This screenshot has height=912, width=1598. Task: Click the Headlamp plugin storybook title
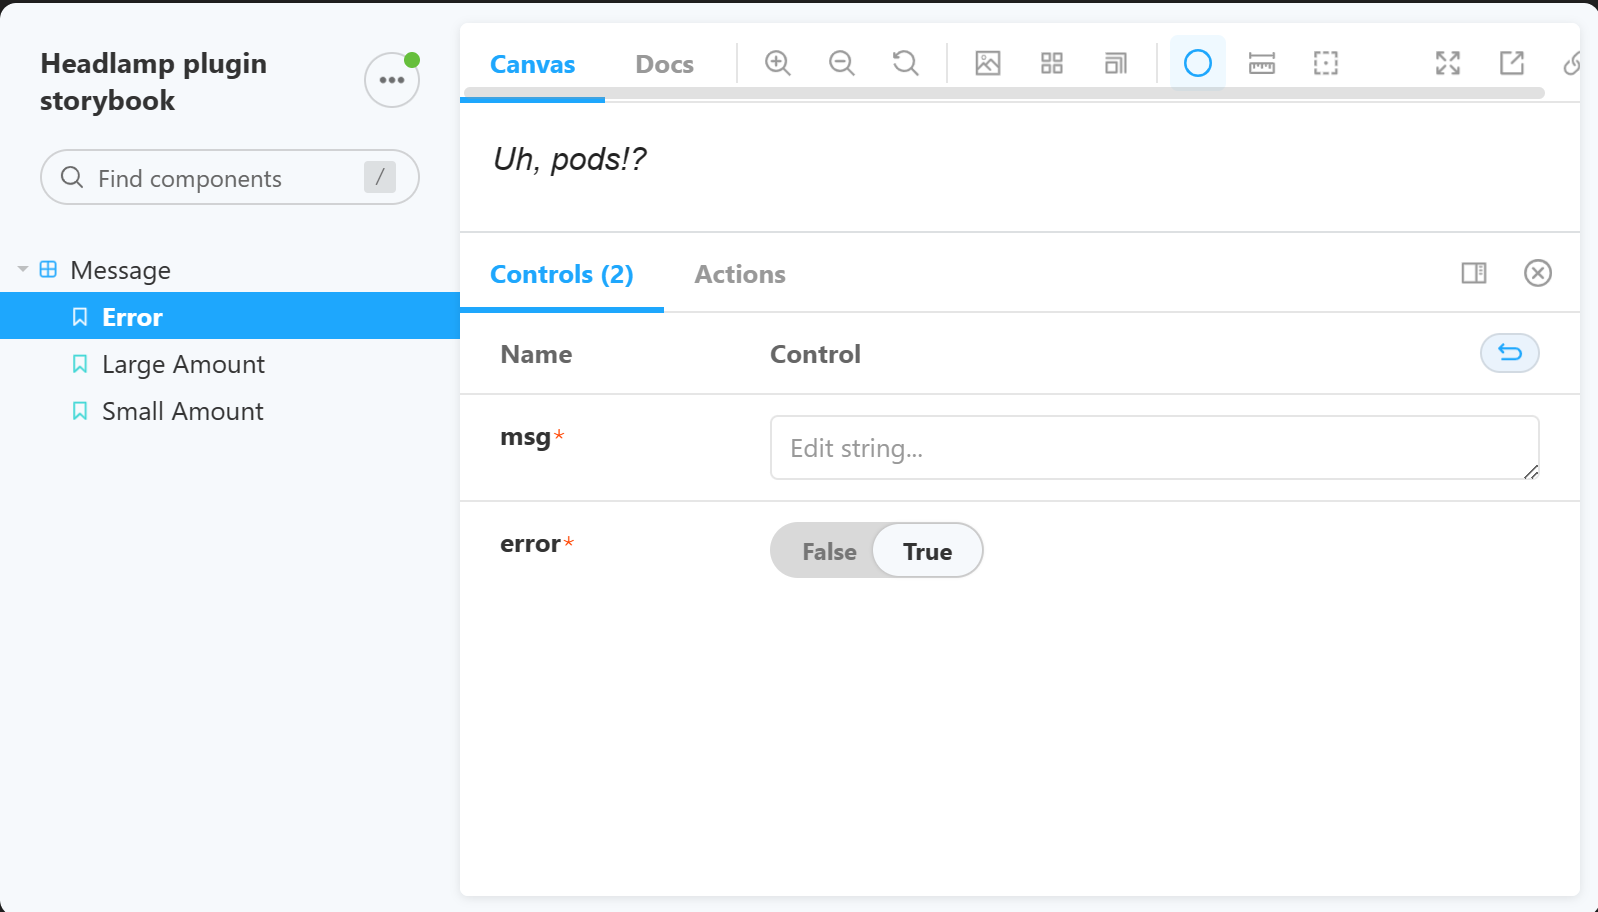point(154,82)
